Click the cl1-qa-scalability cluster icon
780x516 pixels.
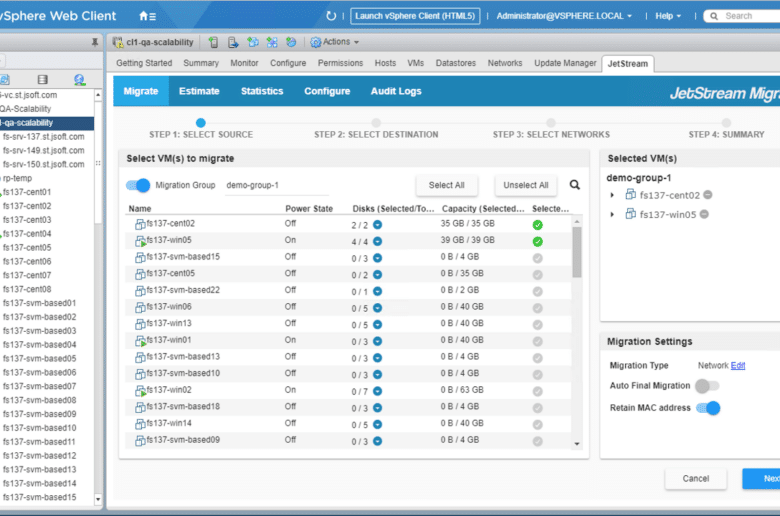click(x=118, y=42)
